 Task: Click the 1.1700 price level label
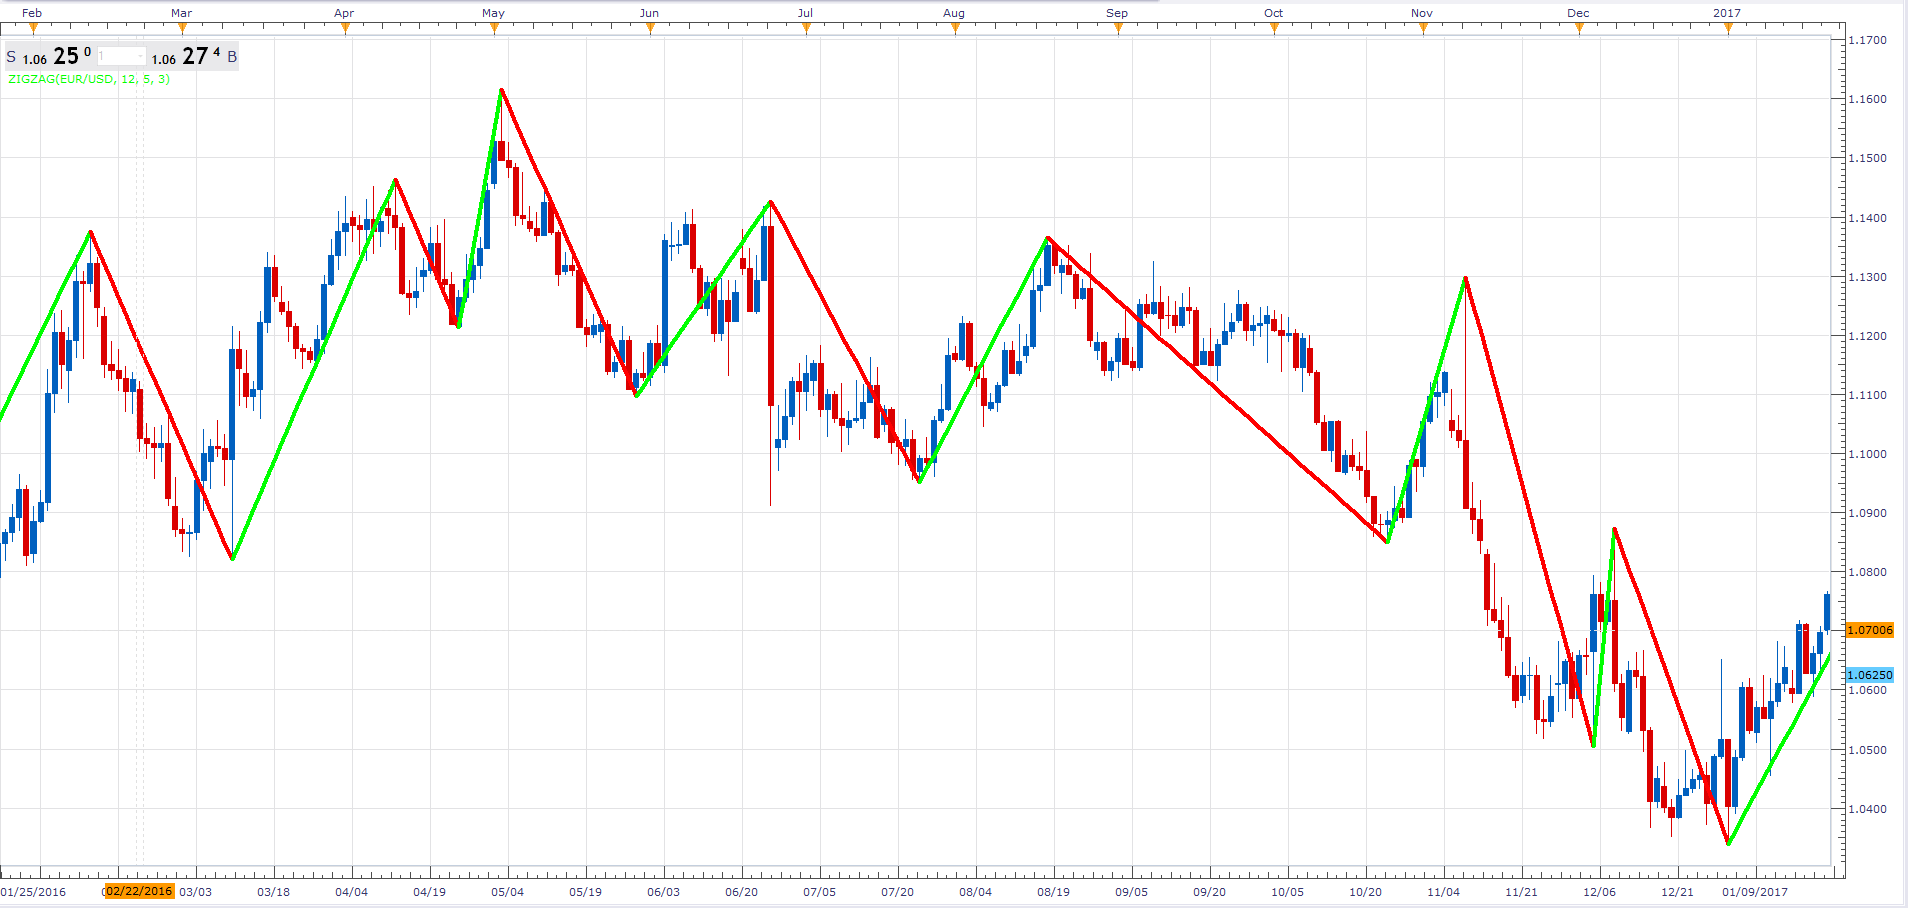point(1867,40)
